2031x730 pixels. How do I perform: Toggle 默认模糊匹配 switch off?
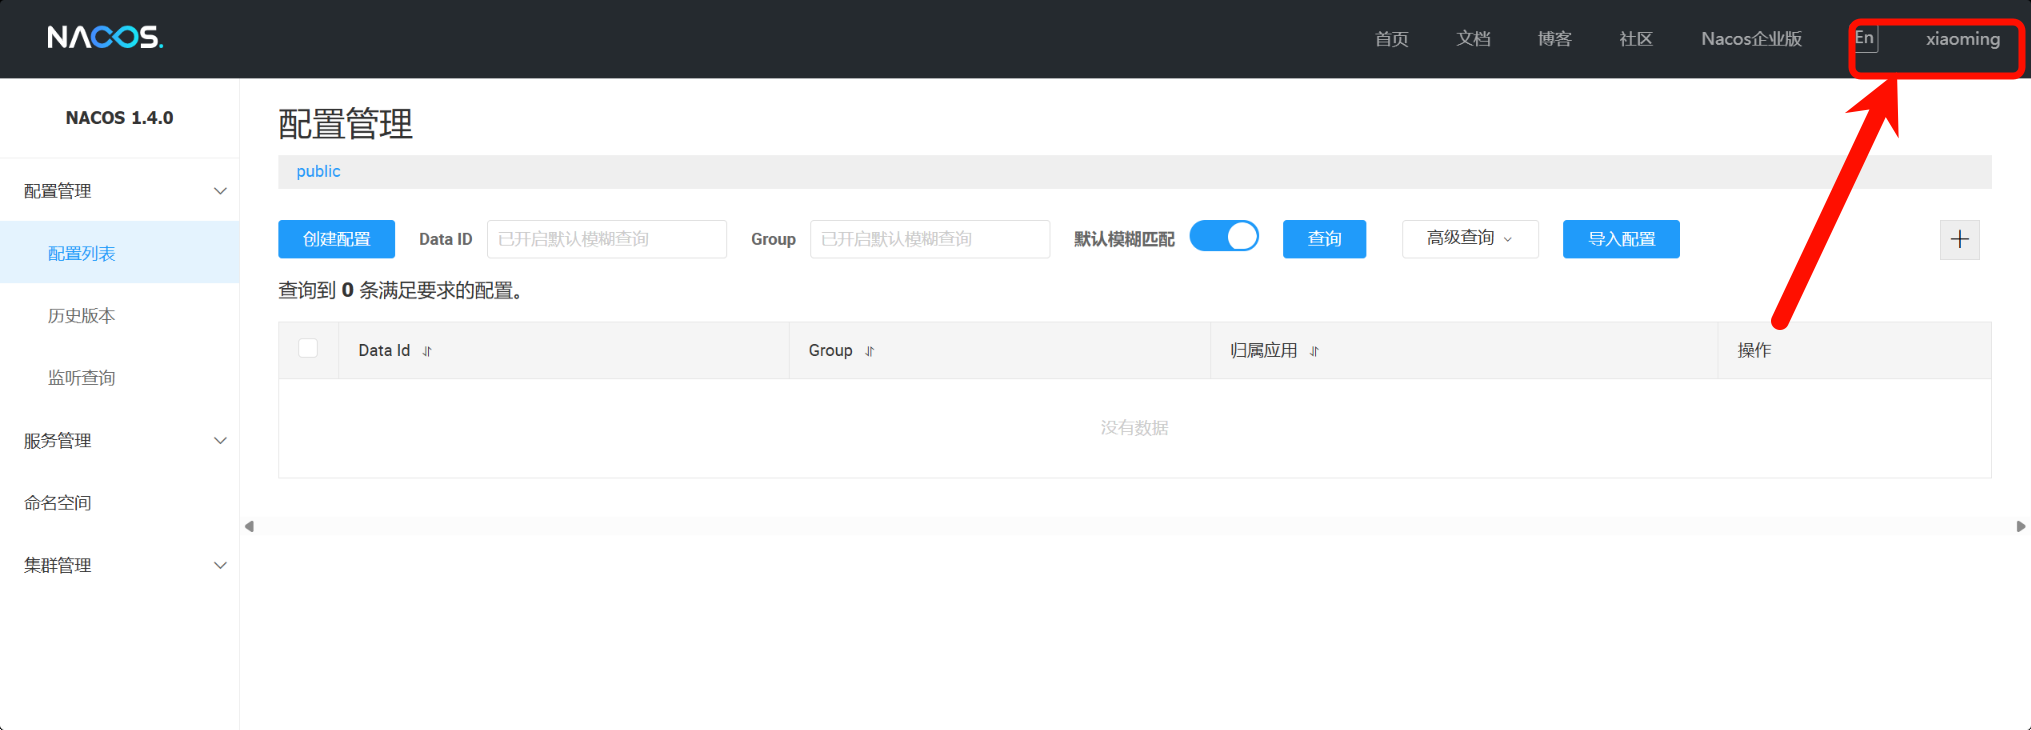coord(1224,237)
